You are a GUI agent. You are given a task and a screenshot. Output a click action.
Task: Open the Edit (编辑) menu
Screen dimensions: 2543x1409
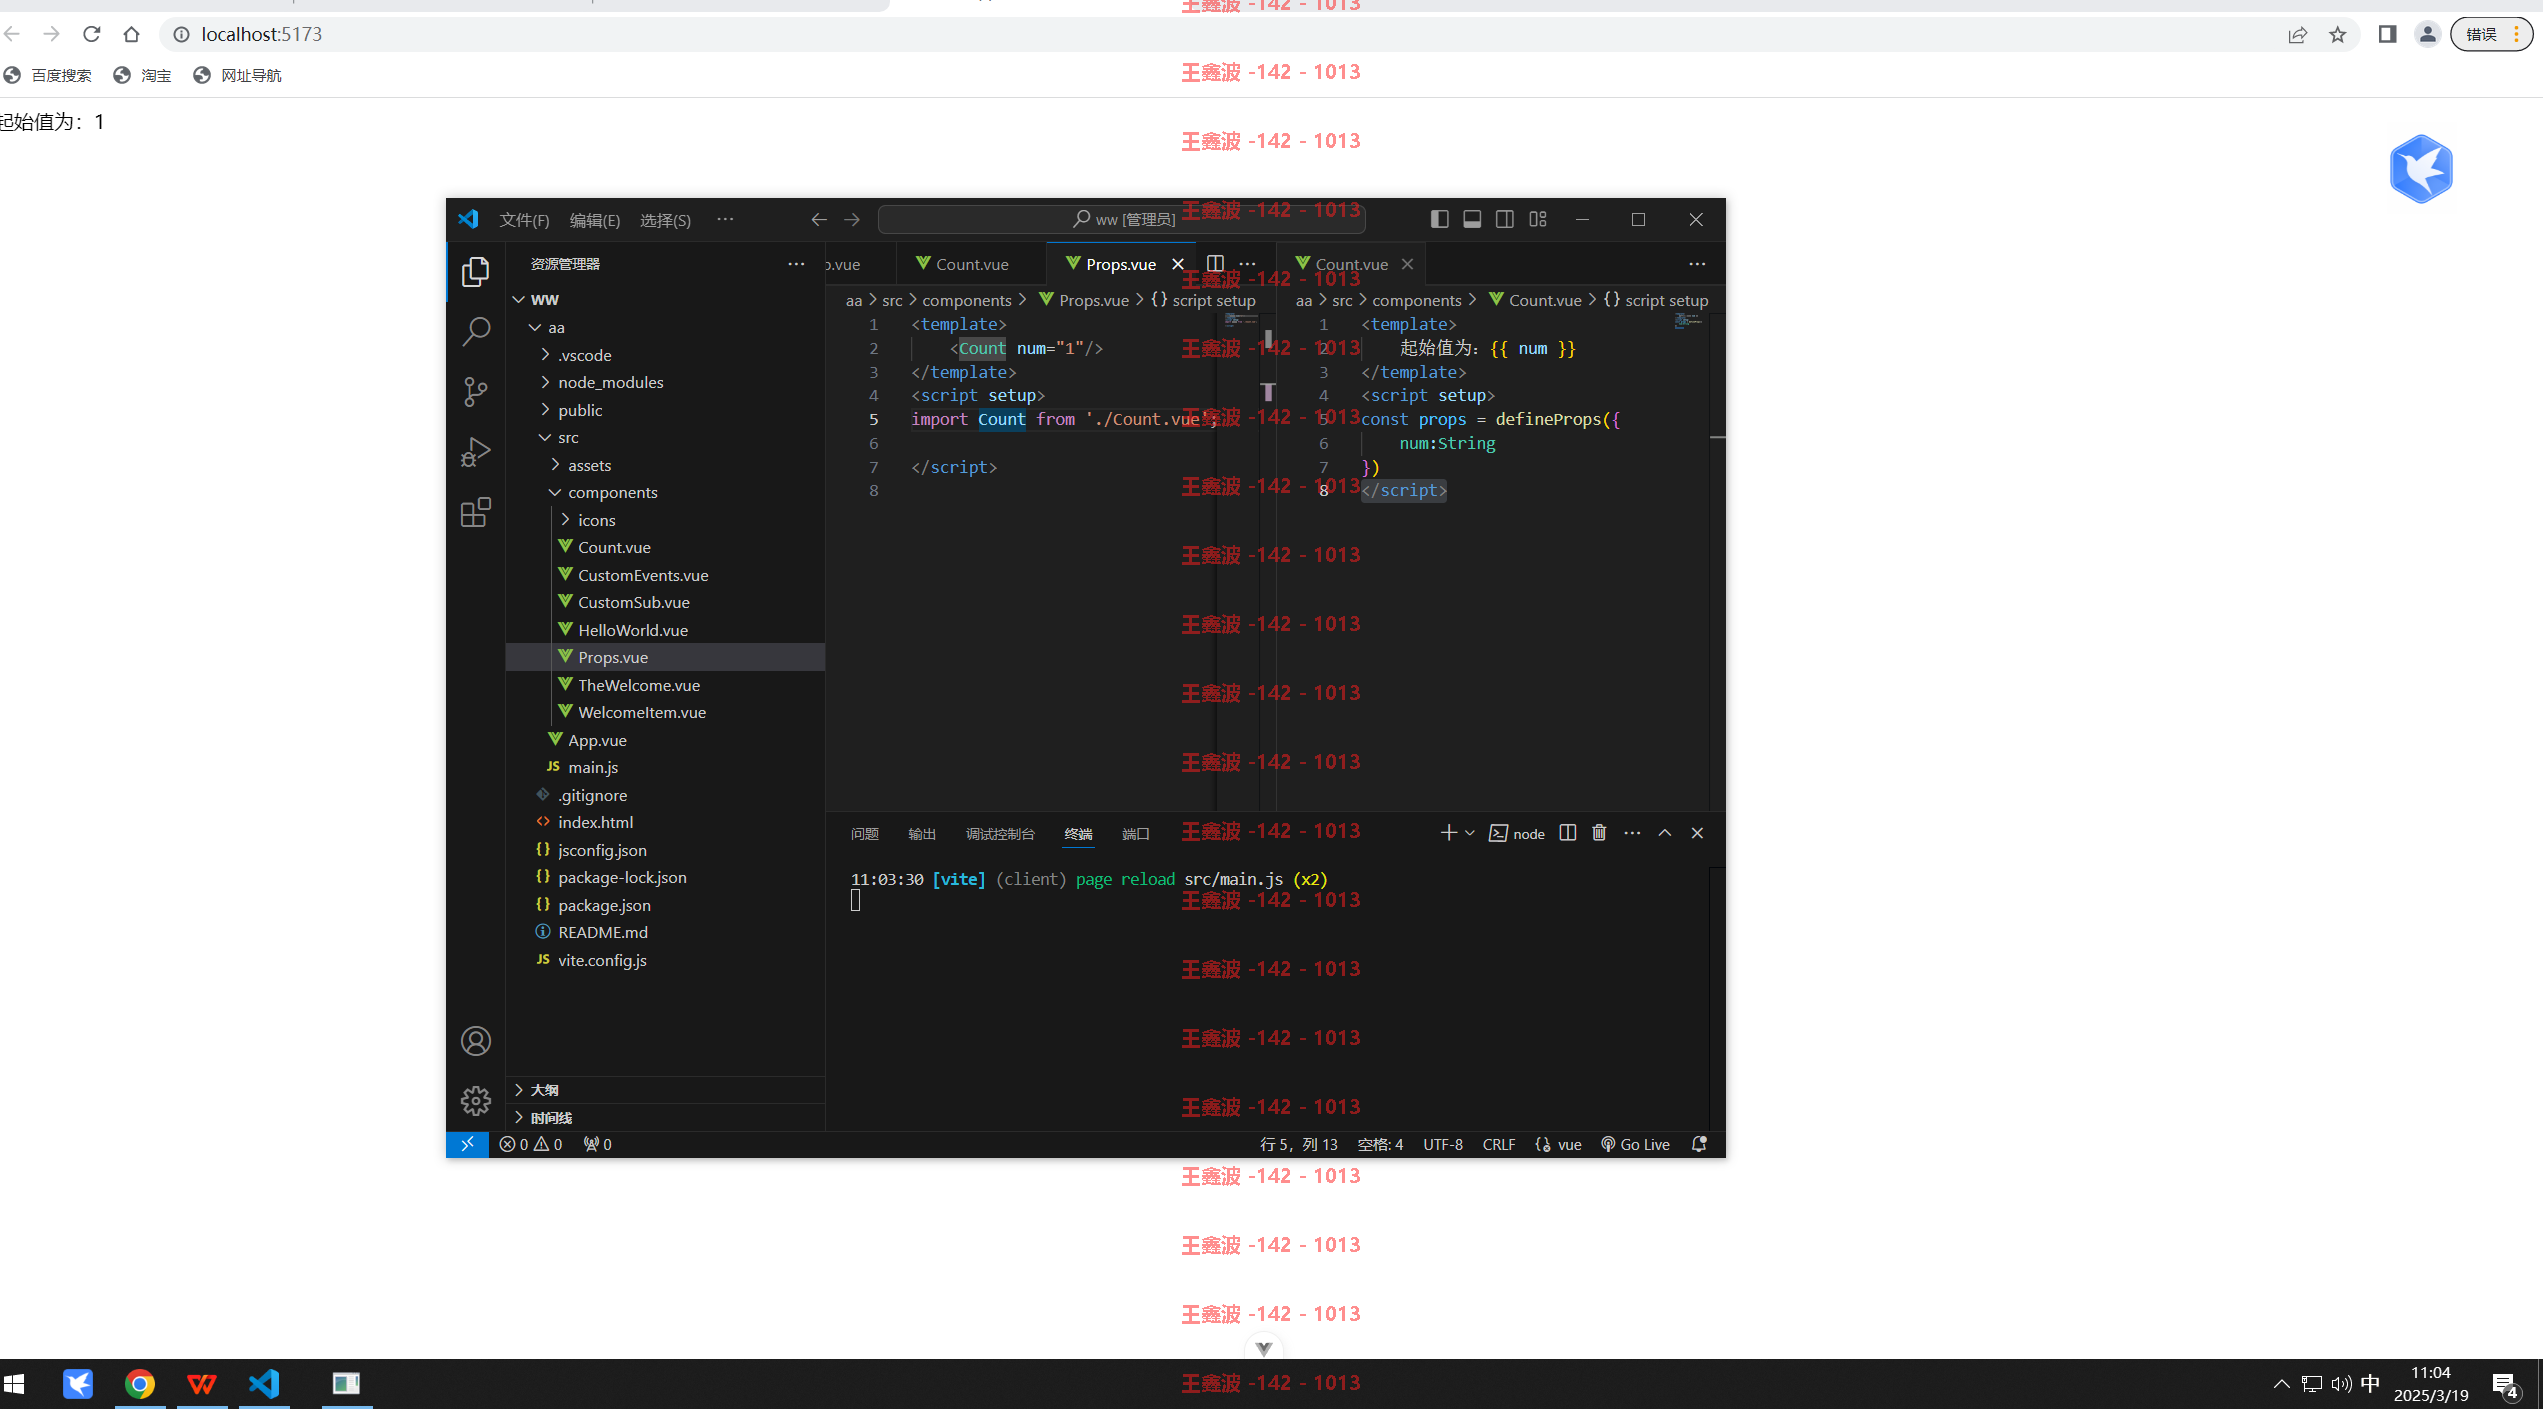[x=595, y=220]
